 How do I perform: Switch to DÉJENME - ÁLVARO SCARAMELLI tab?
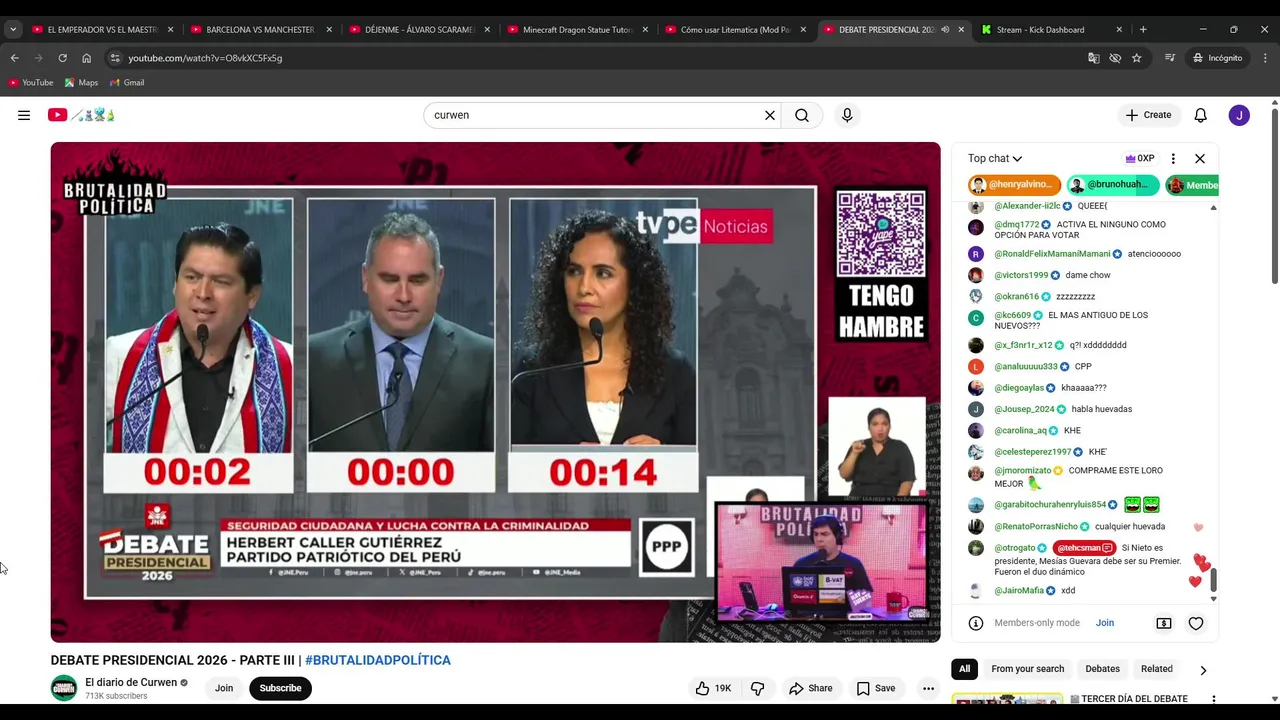(x=420, y=30)
